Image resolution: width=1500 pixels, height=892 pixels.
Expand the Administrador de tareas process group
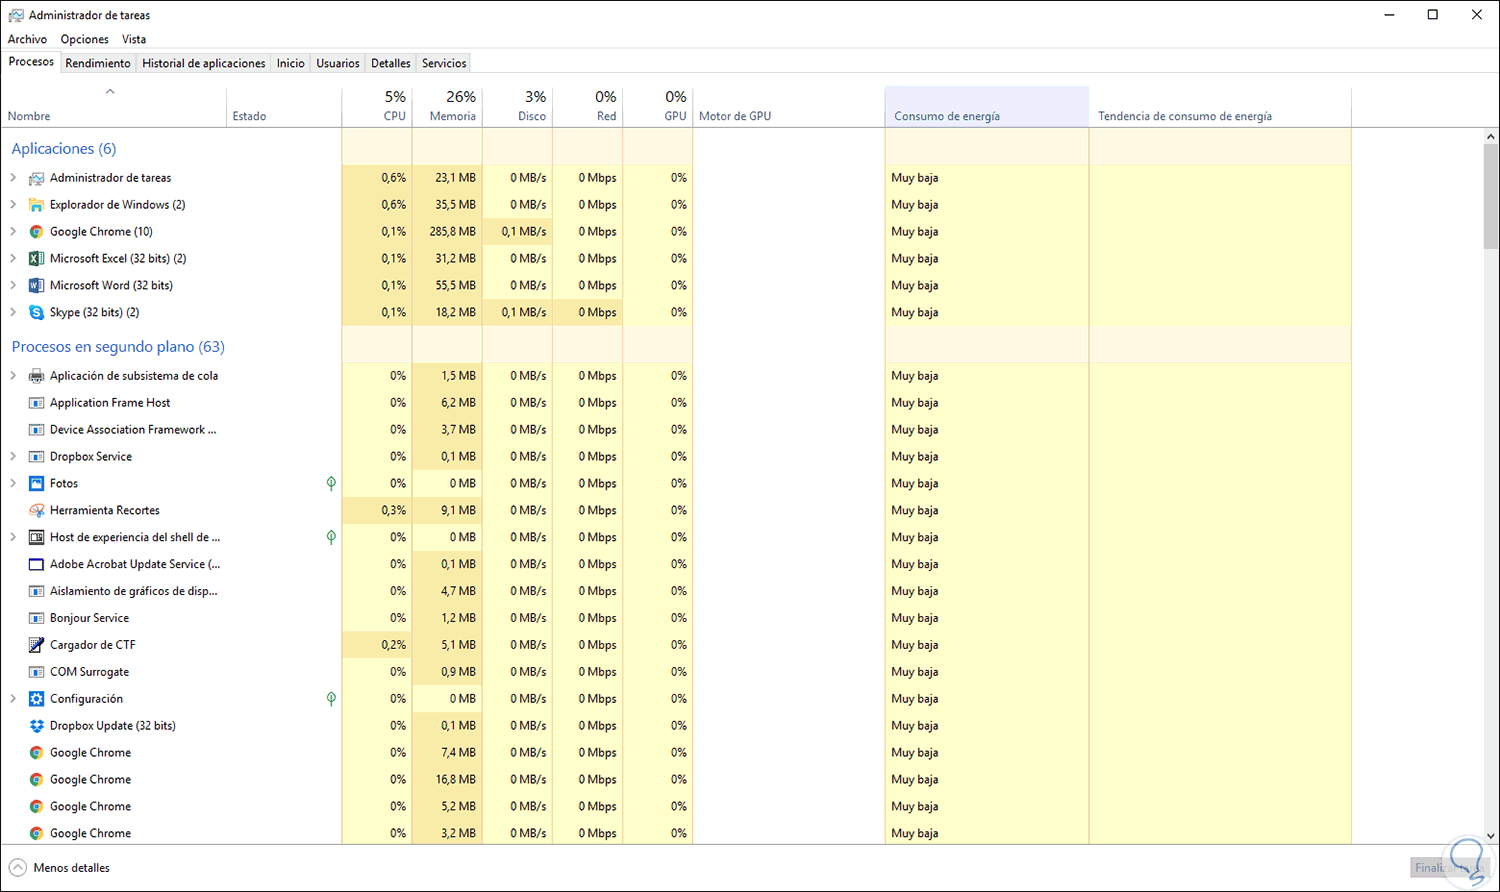[x=13, y=178]
